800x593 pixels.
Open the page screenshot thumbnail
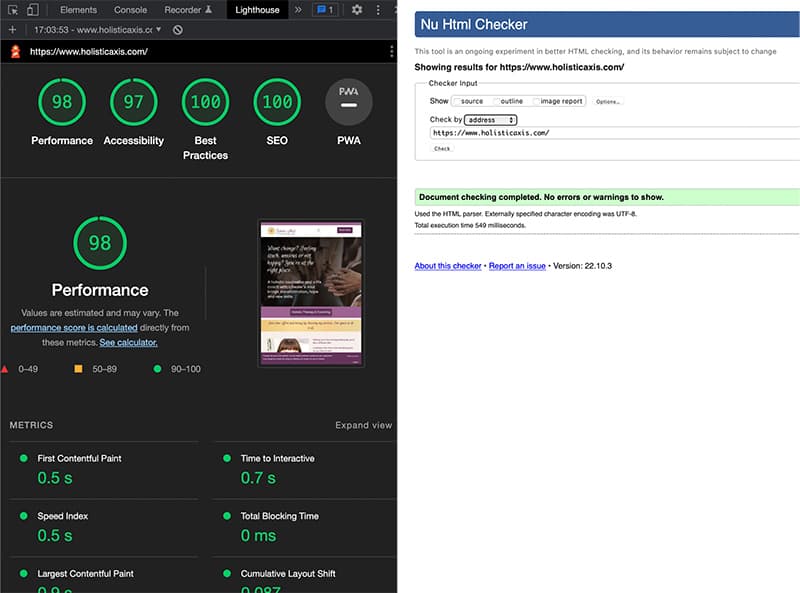click(311, 293)
